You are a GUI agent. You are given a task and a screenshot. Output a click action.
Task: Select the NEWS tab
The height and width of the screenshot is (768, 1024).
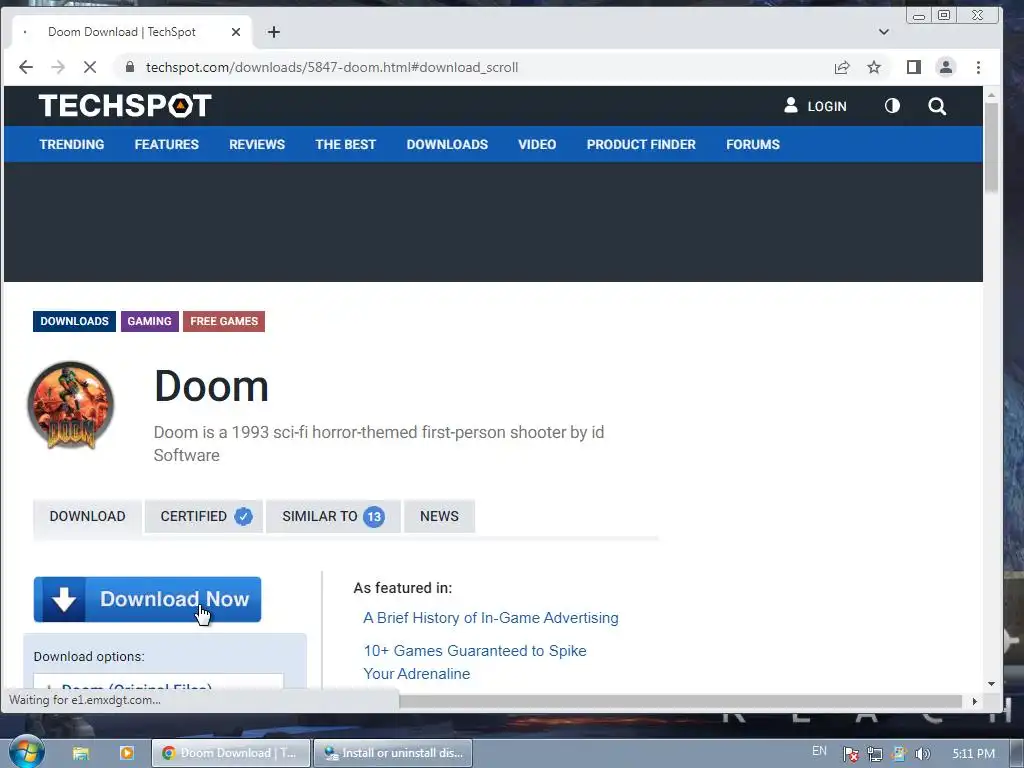point(440,516)
